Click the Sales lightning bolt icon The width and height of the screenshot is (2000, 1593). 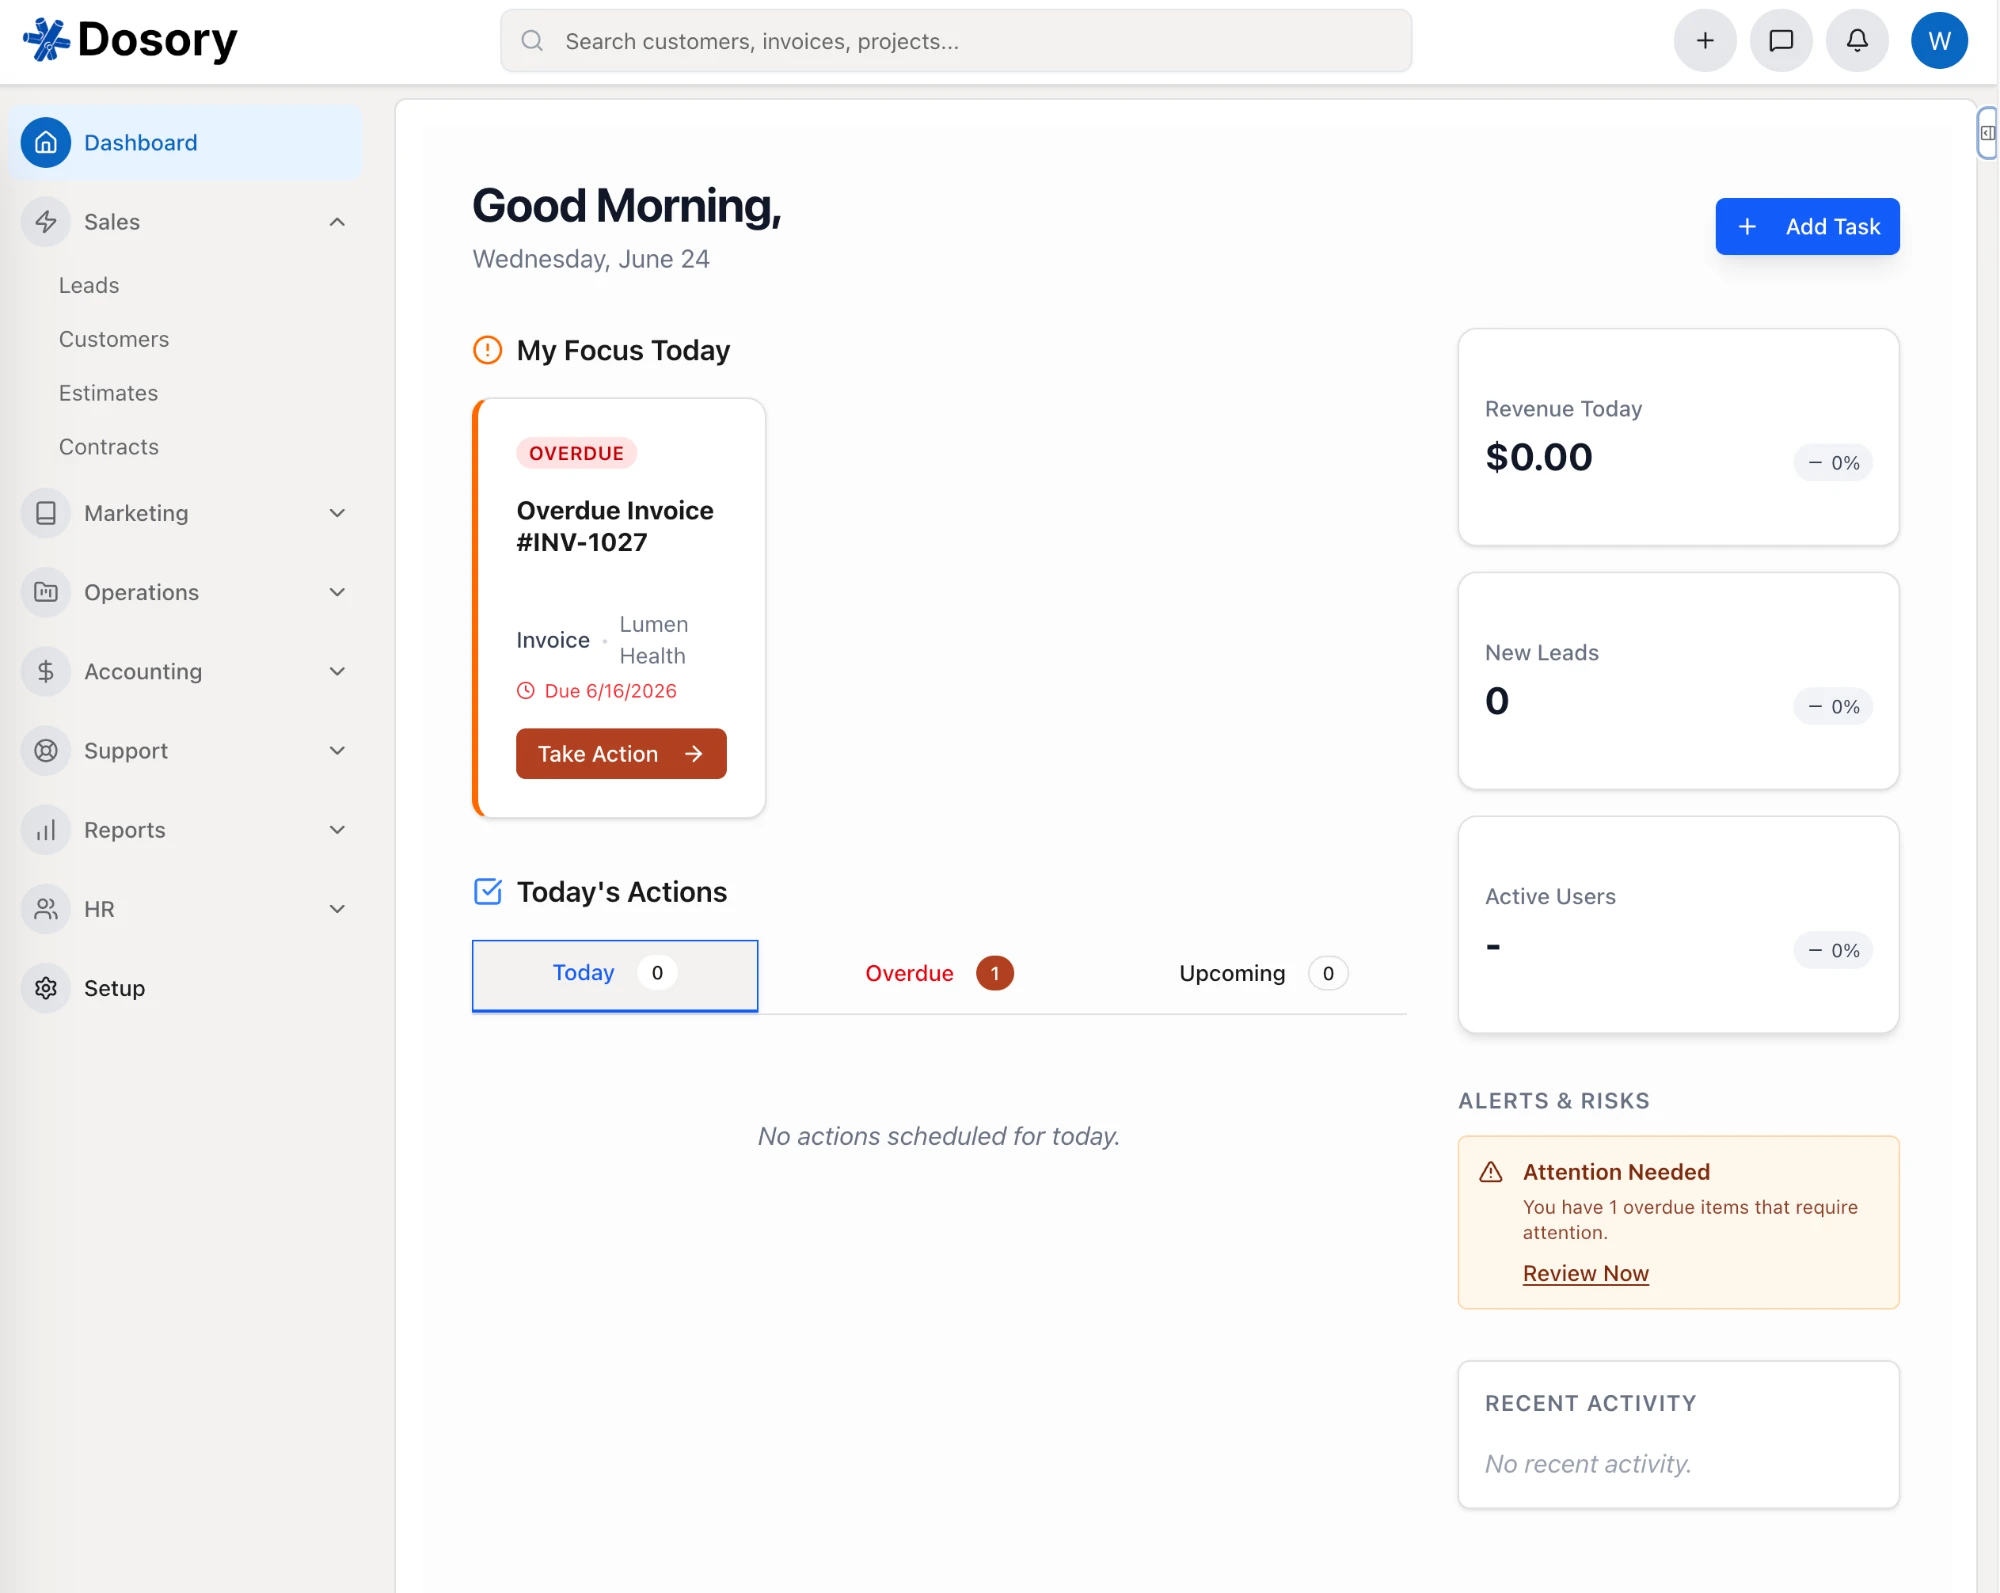(x=46, y=222)
